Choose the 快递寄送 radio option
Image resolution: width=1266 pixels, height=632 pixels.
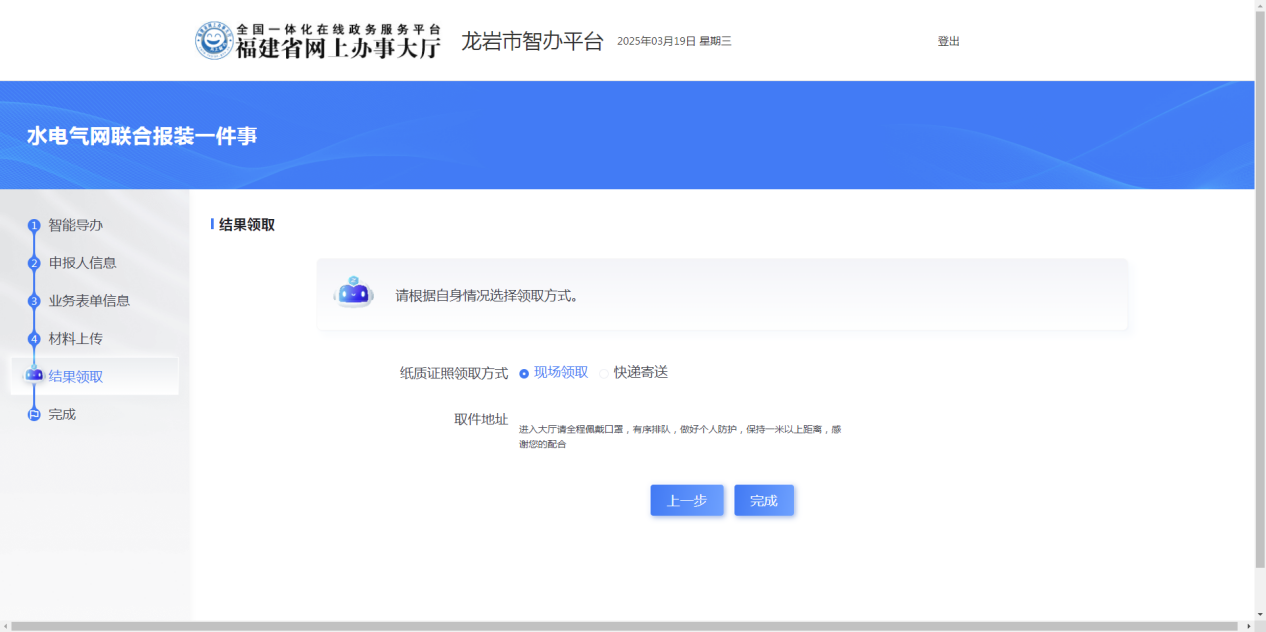(604, 373)
